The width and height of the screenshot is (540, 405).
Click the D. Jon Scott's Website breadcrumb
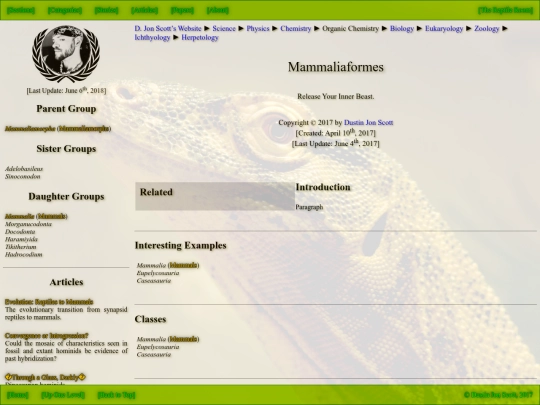point(168,29)
